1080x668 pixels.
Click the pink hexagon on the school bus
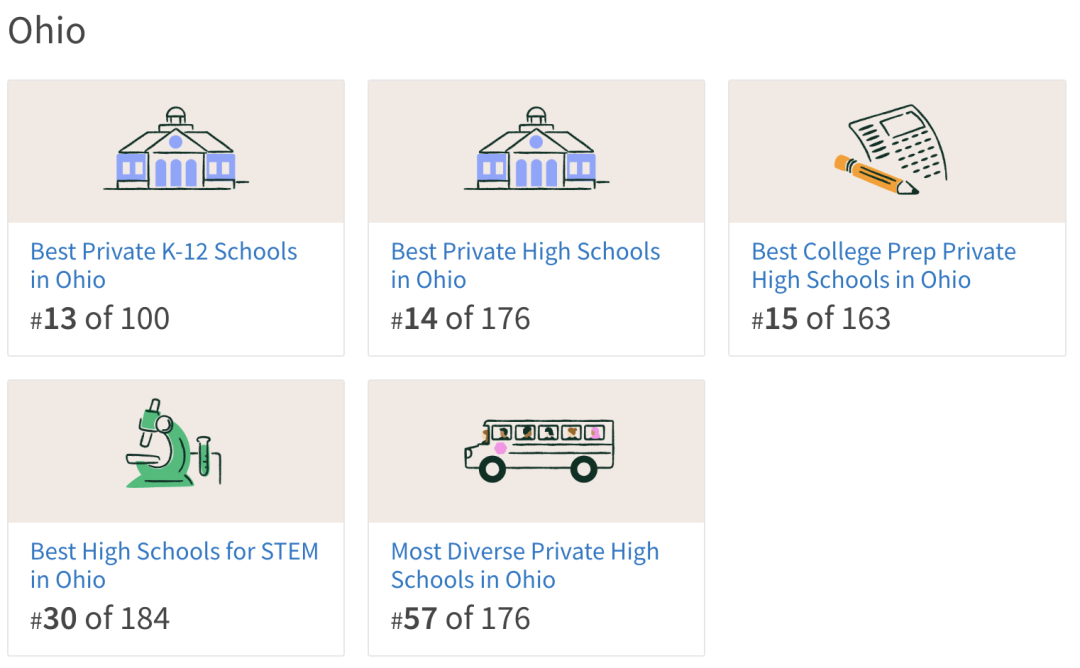pyautogui.click(x=501, y=448)
